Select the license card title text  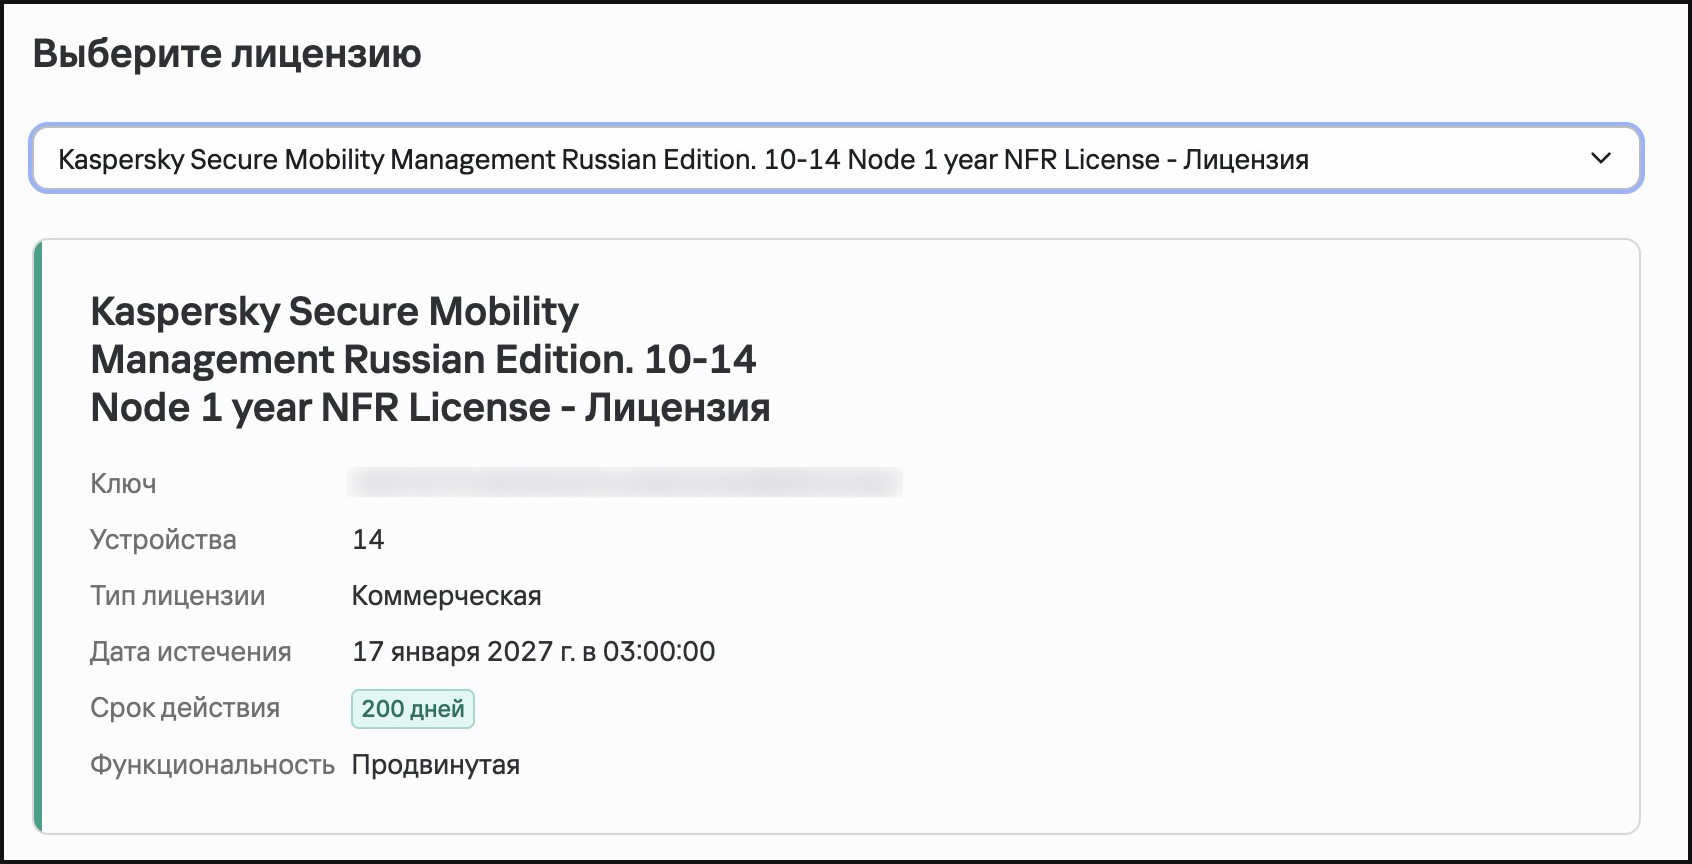430,359
